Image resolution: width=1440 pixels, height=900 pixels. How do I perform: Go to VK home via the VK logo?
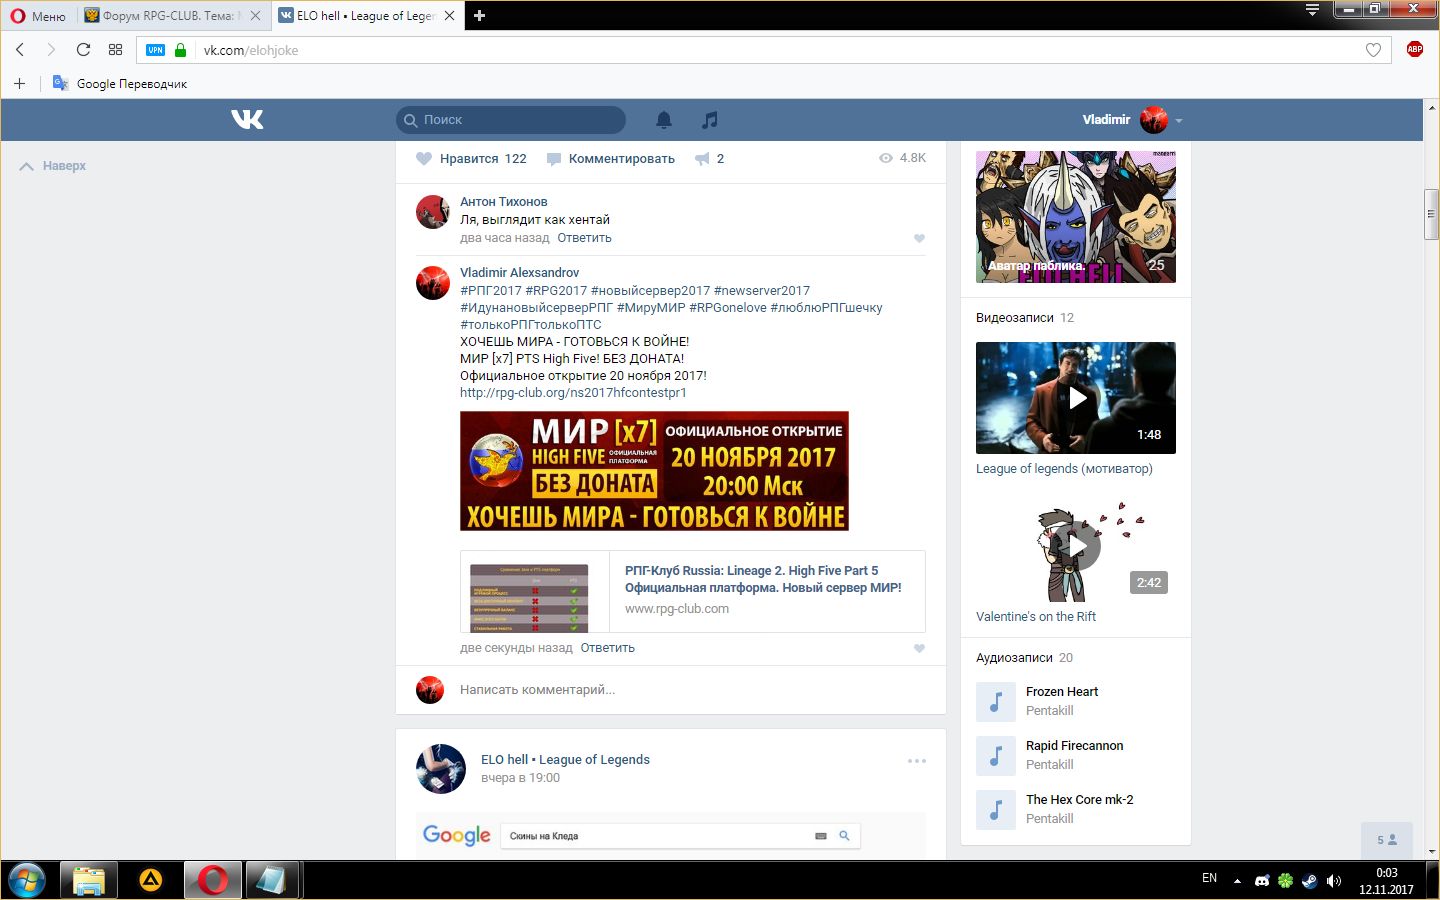coord(247,119)
